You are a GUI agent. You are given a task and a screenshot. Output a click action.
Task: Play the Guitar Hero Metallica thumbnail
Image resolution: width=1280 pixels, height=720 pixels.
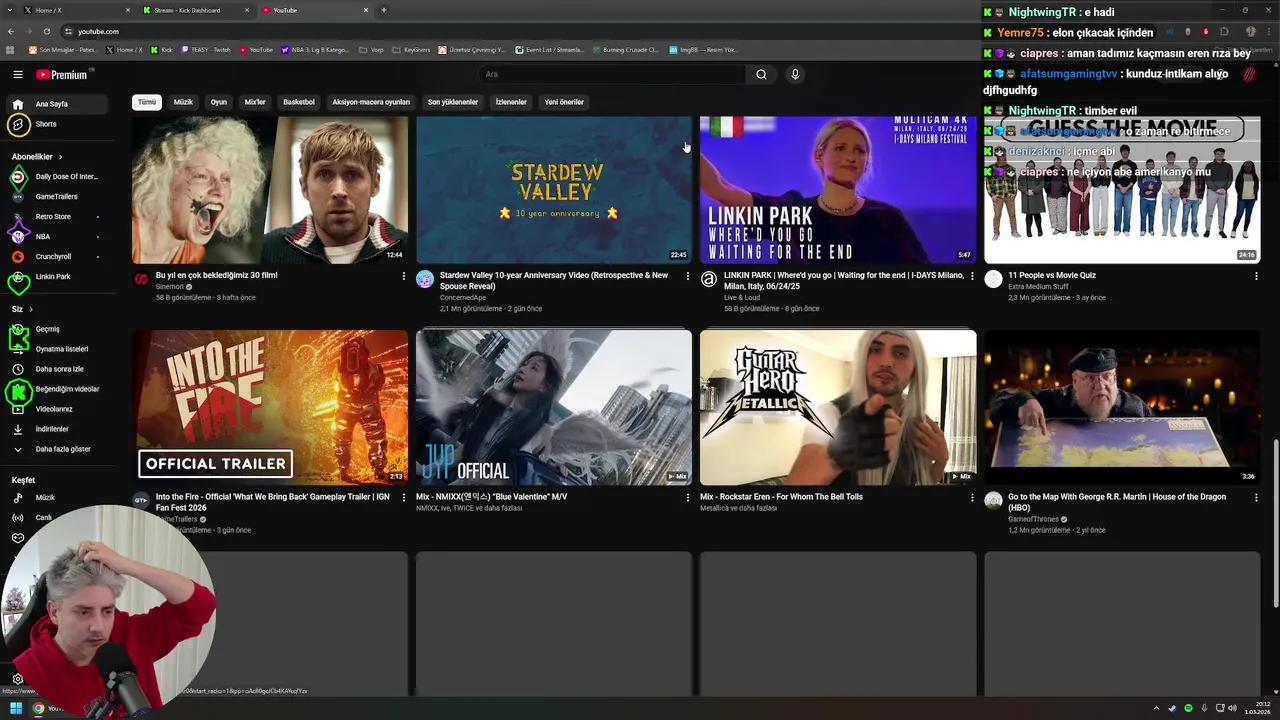coord(838,407)
